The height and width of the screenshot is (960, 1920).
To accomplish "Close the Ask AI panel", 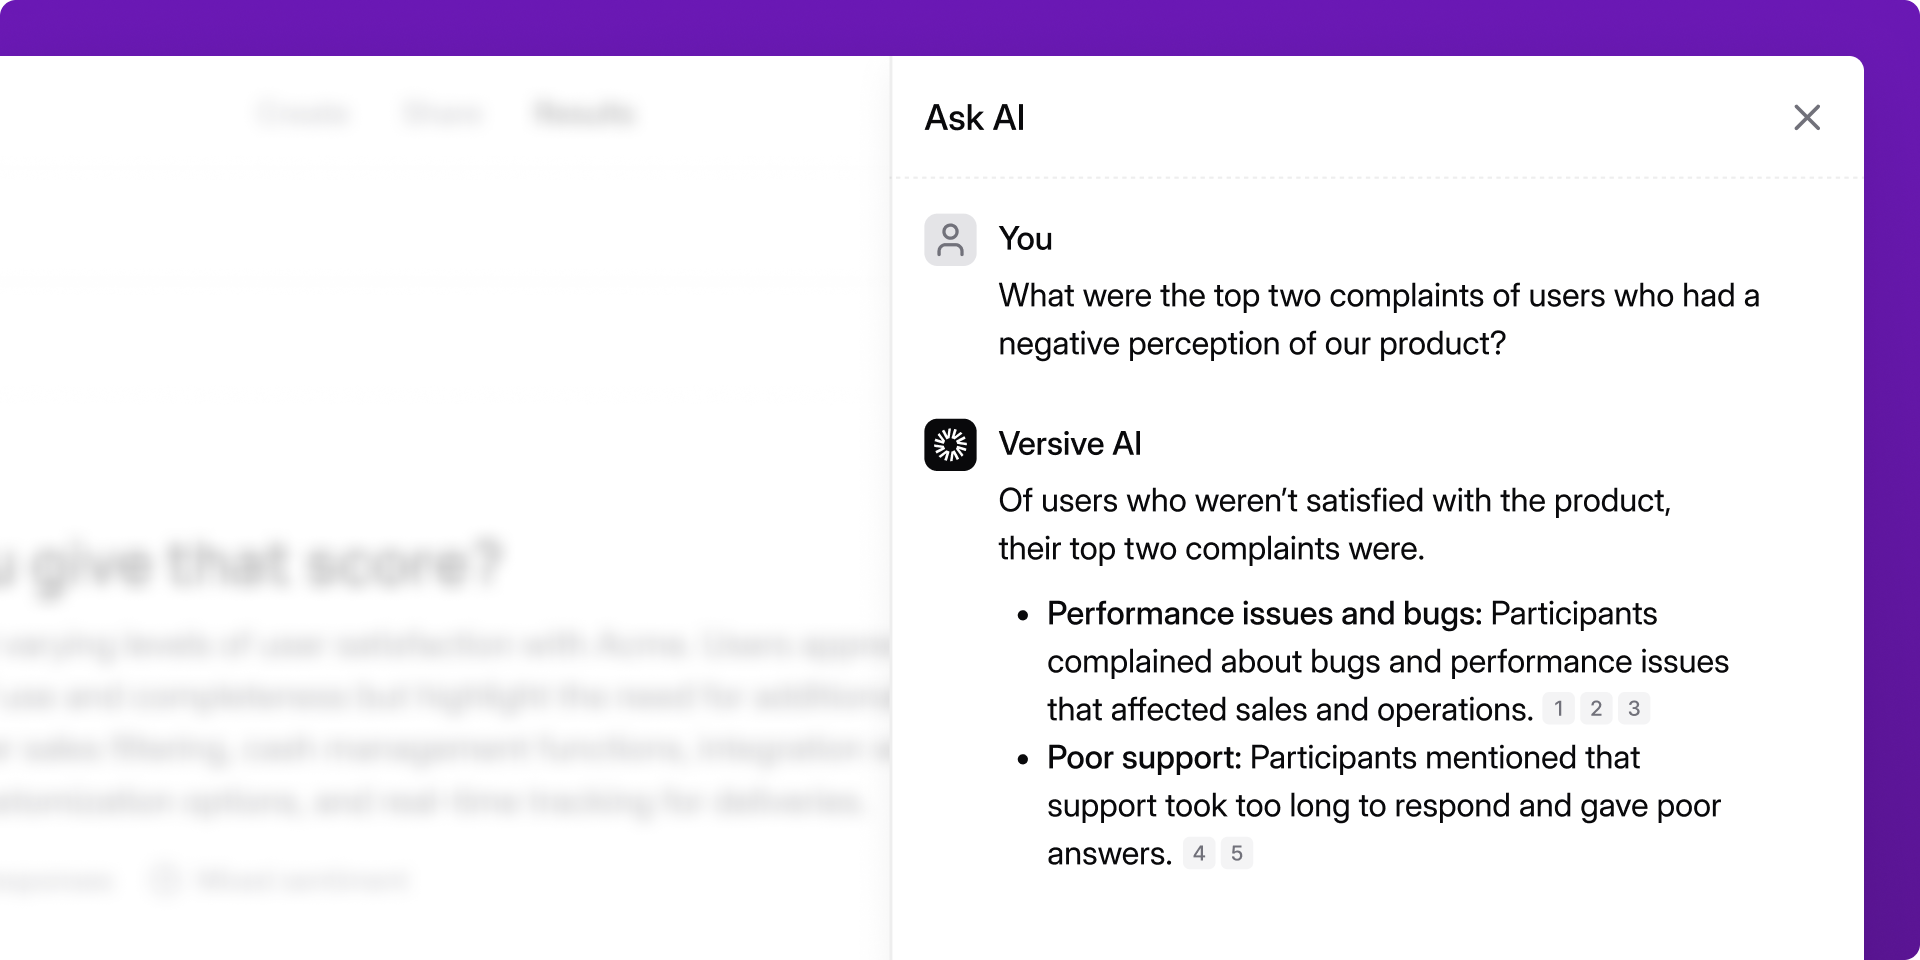I will click(1806, 118).
